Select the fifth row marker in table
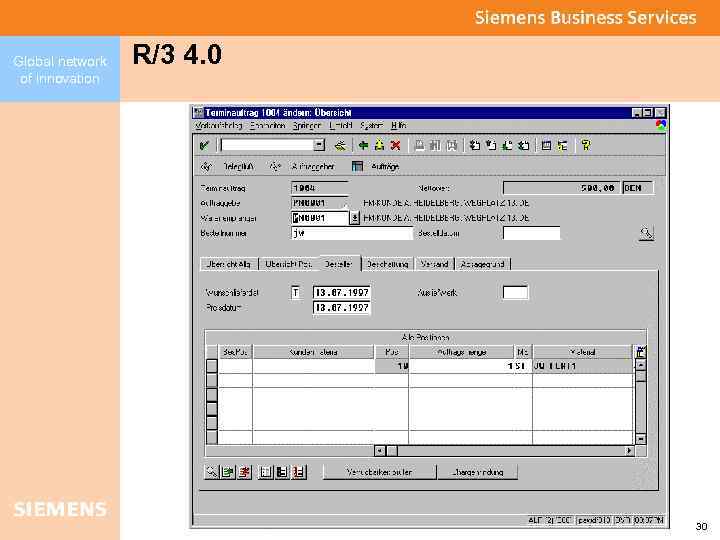 tap(212, 423)
